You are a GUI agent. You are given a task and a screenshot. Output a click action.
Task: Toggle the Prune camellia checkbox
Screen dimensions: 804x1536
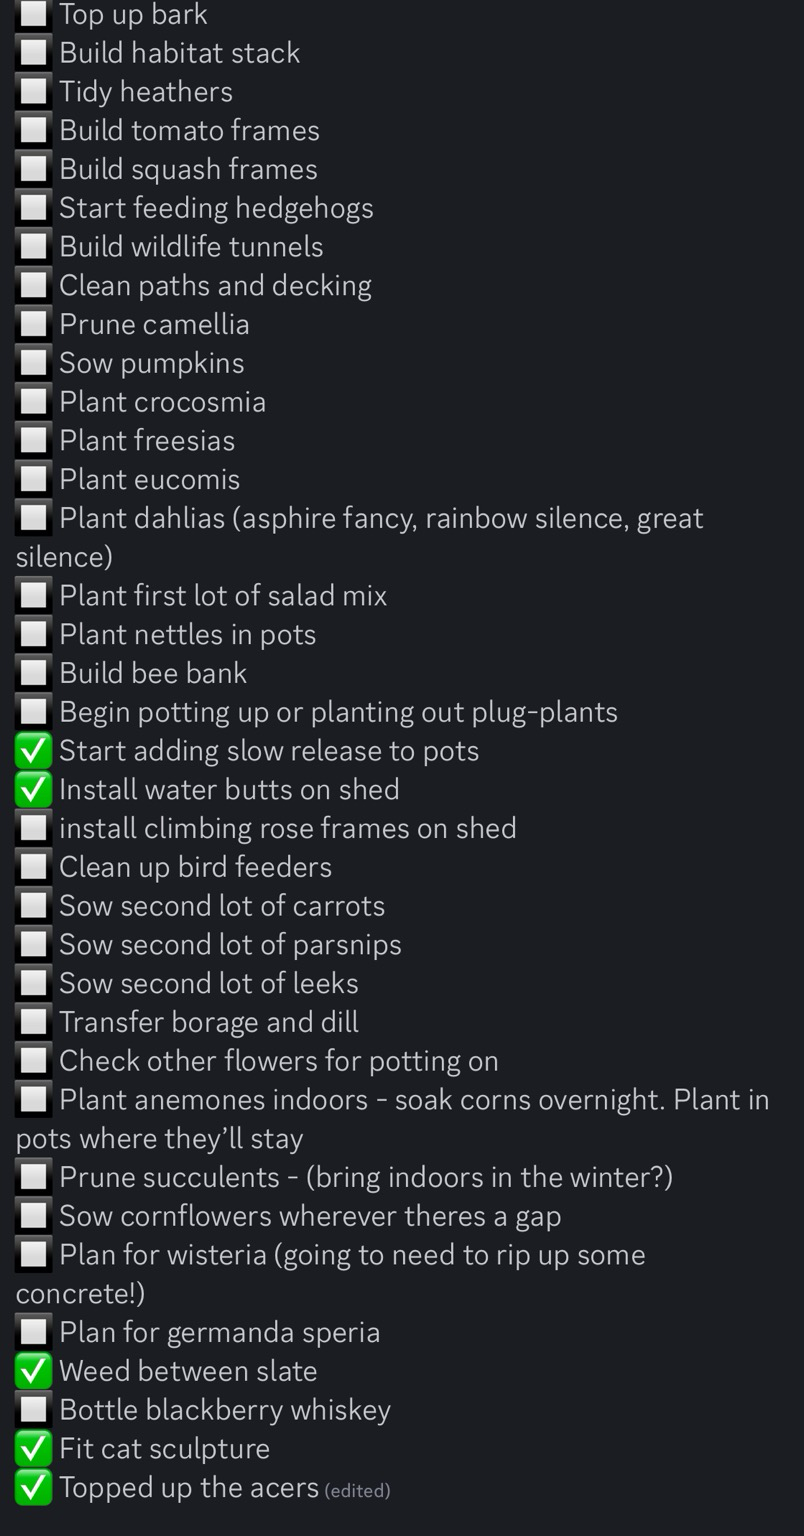[34, 324]
